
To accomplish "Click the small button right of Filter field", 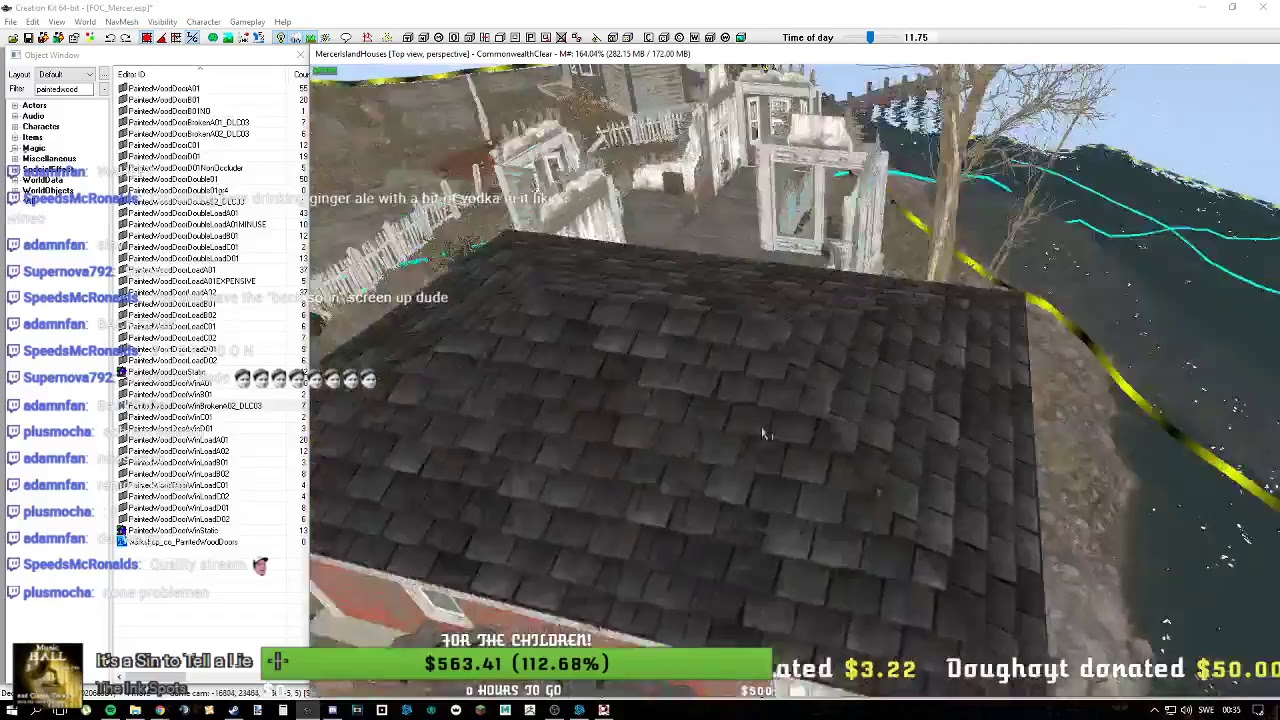I will coord(104,89).
